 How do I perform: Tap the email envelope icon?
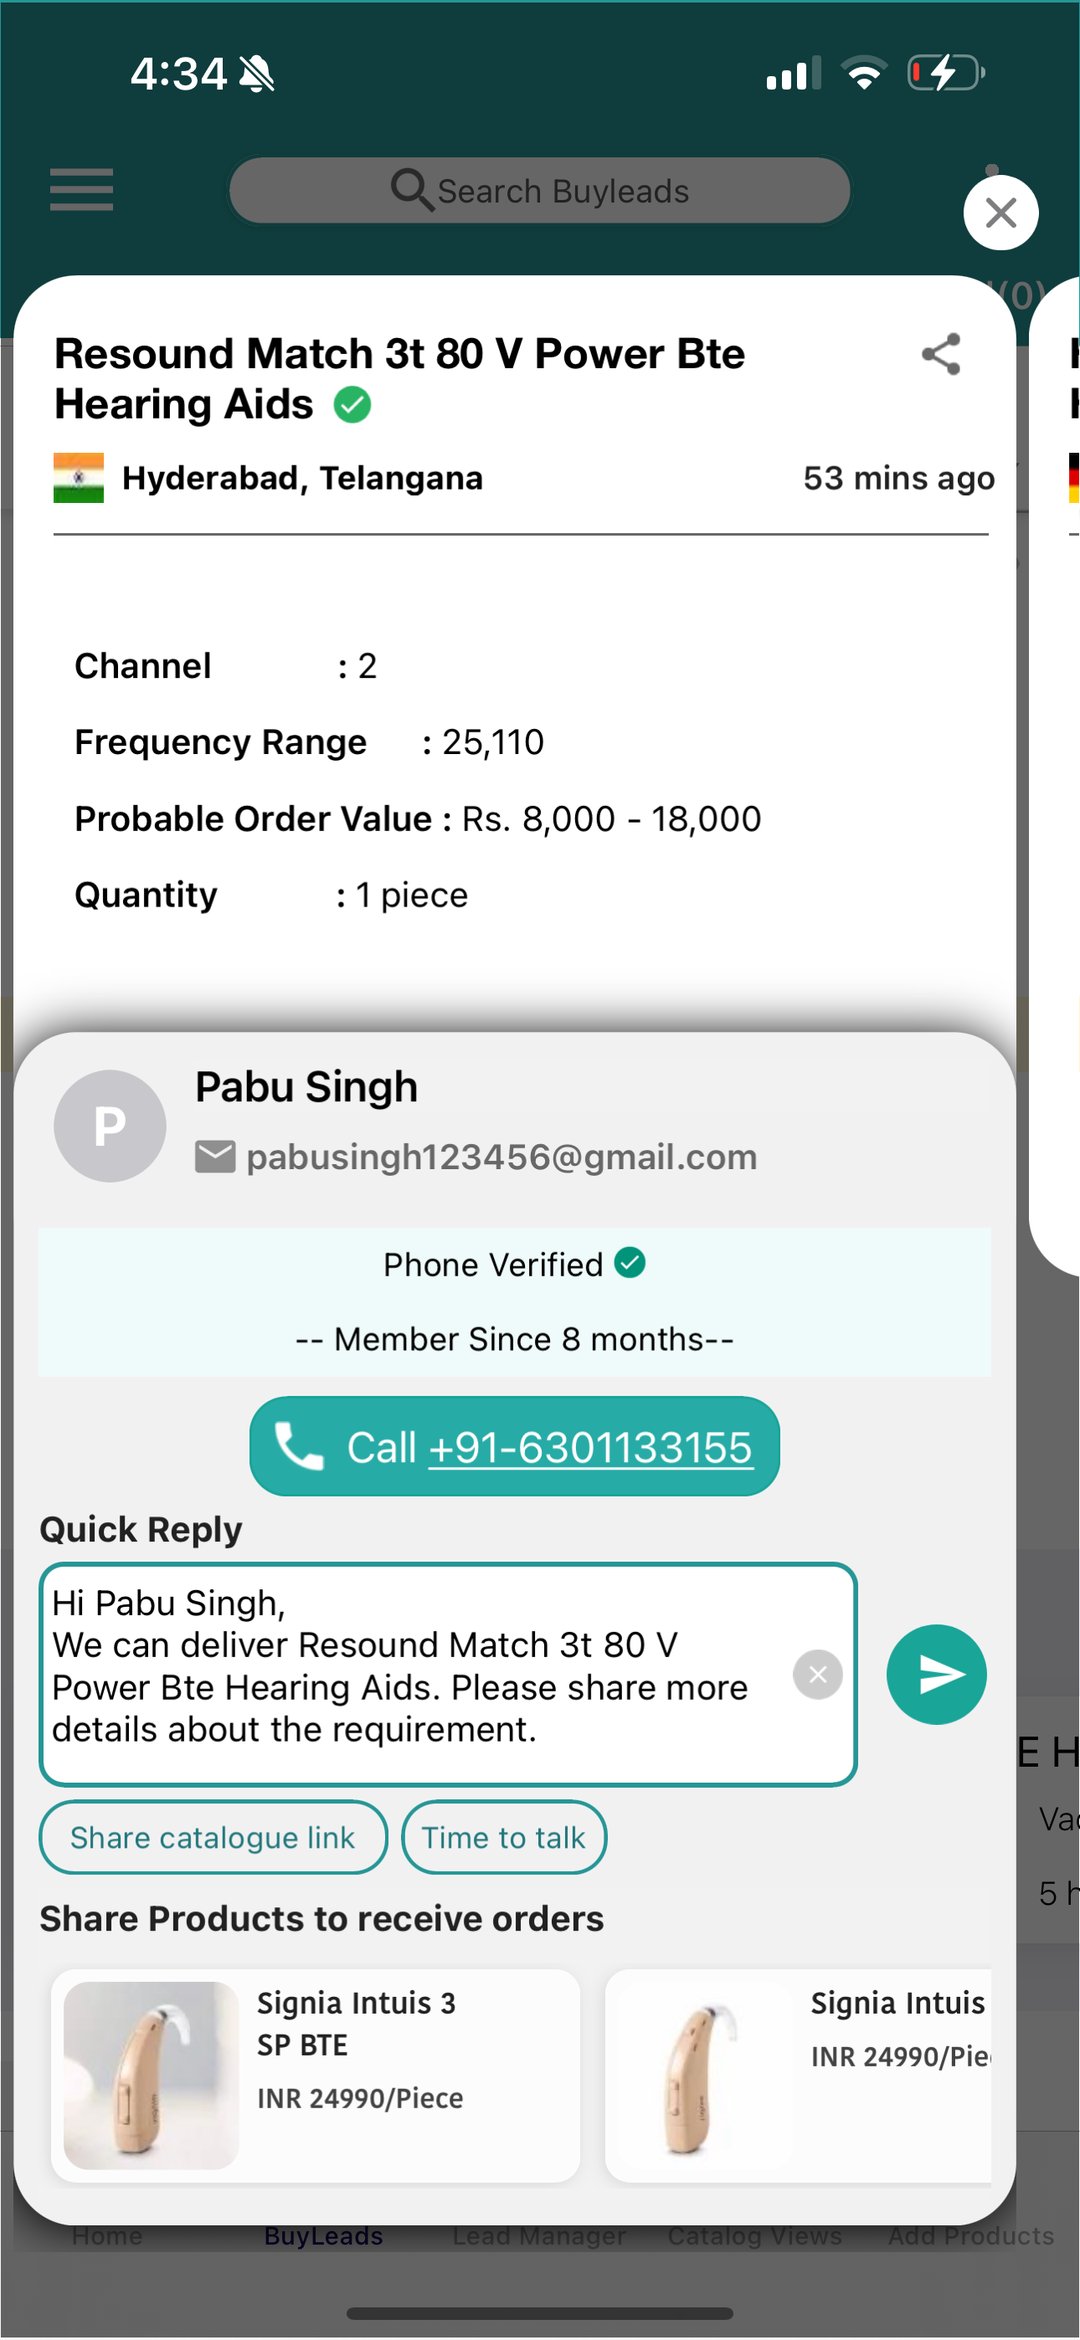coord(215,1157)
